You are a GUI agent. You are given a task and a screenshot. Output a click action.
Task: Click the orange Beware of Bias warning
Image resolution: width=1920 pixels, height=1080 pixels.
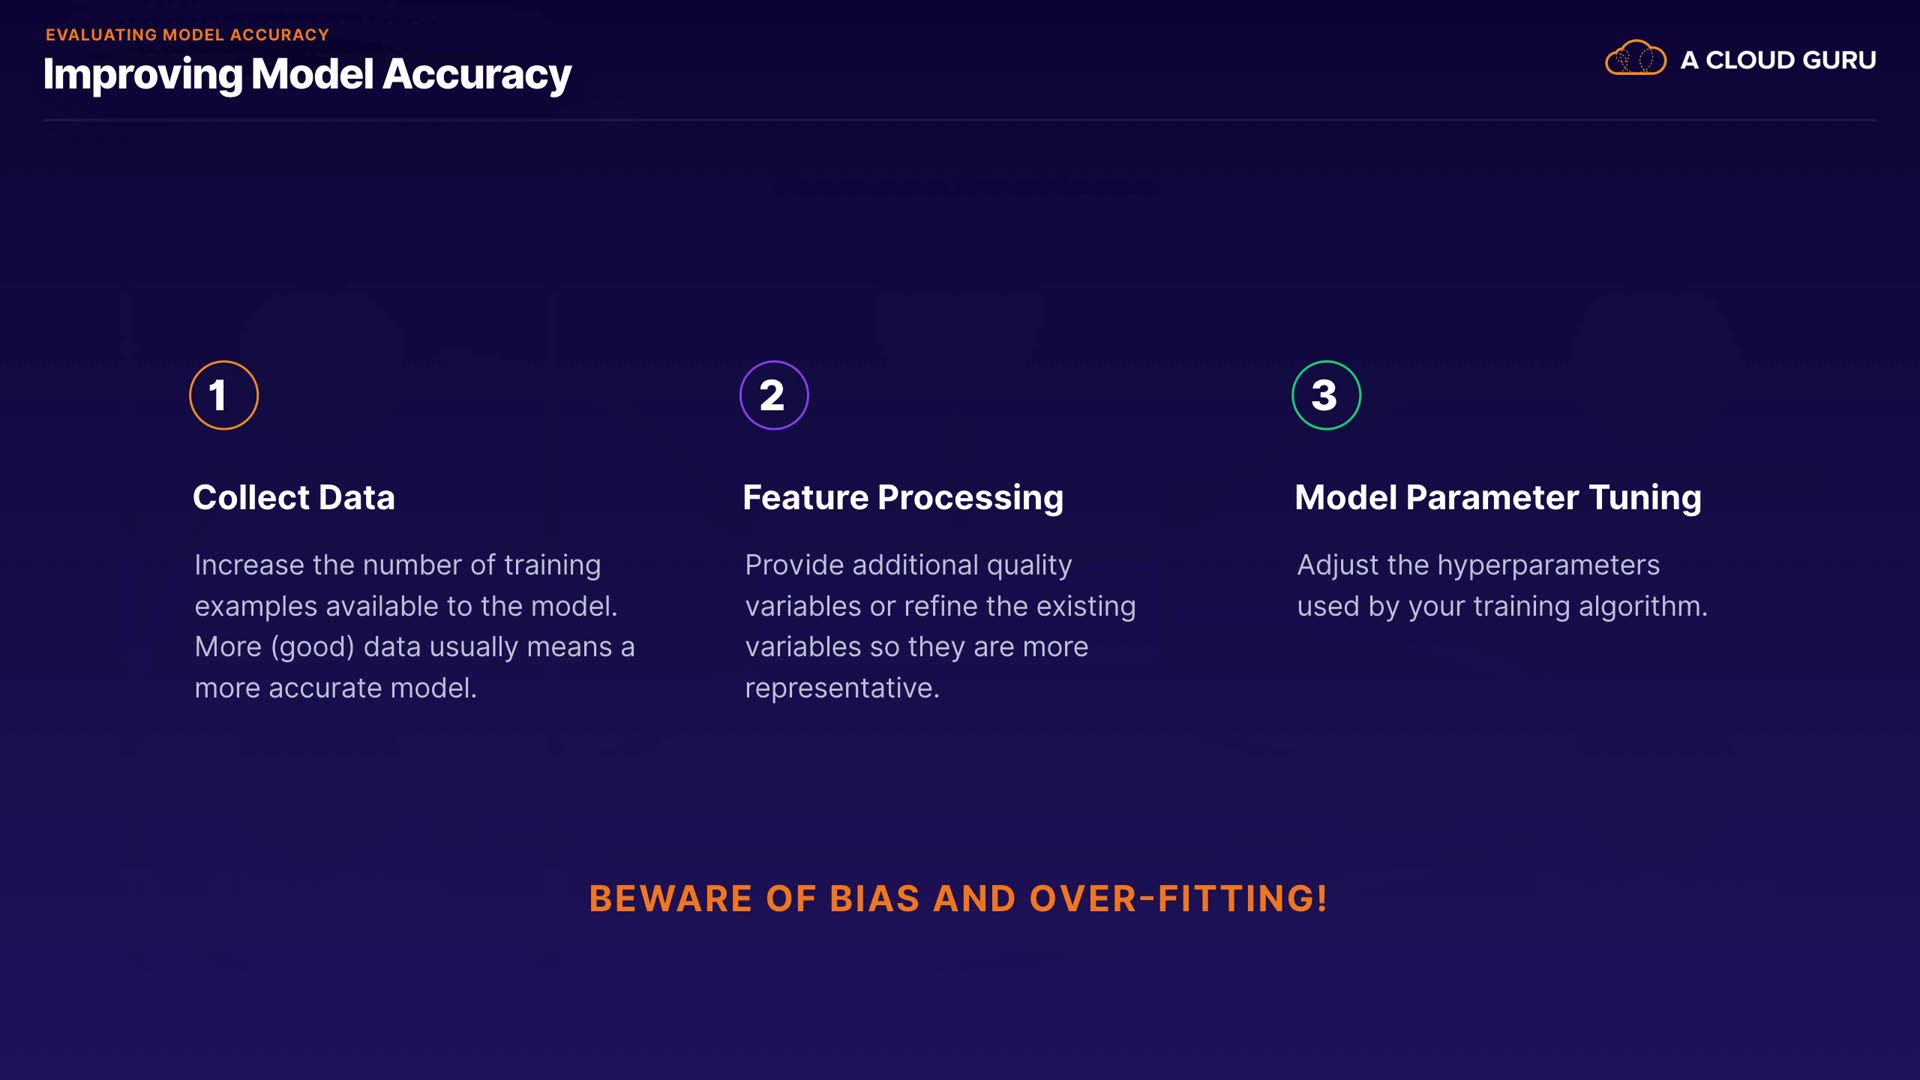click(x=958, y=898)
